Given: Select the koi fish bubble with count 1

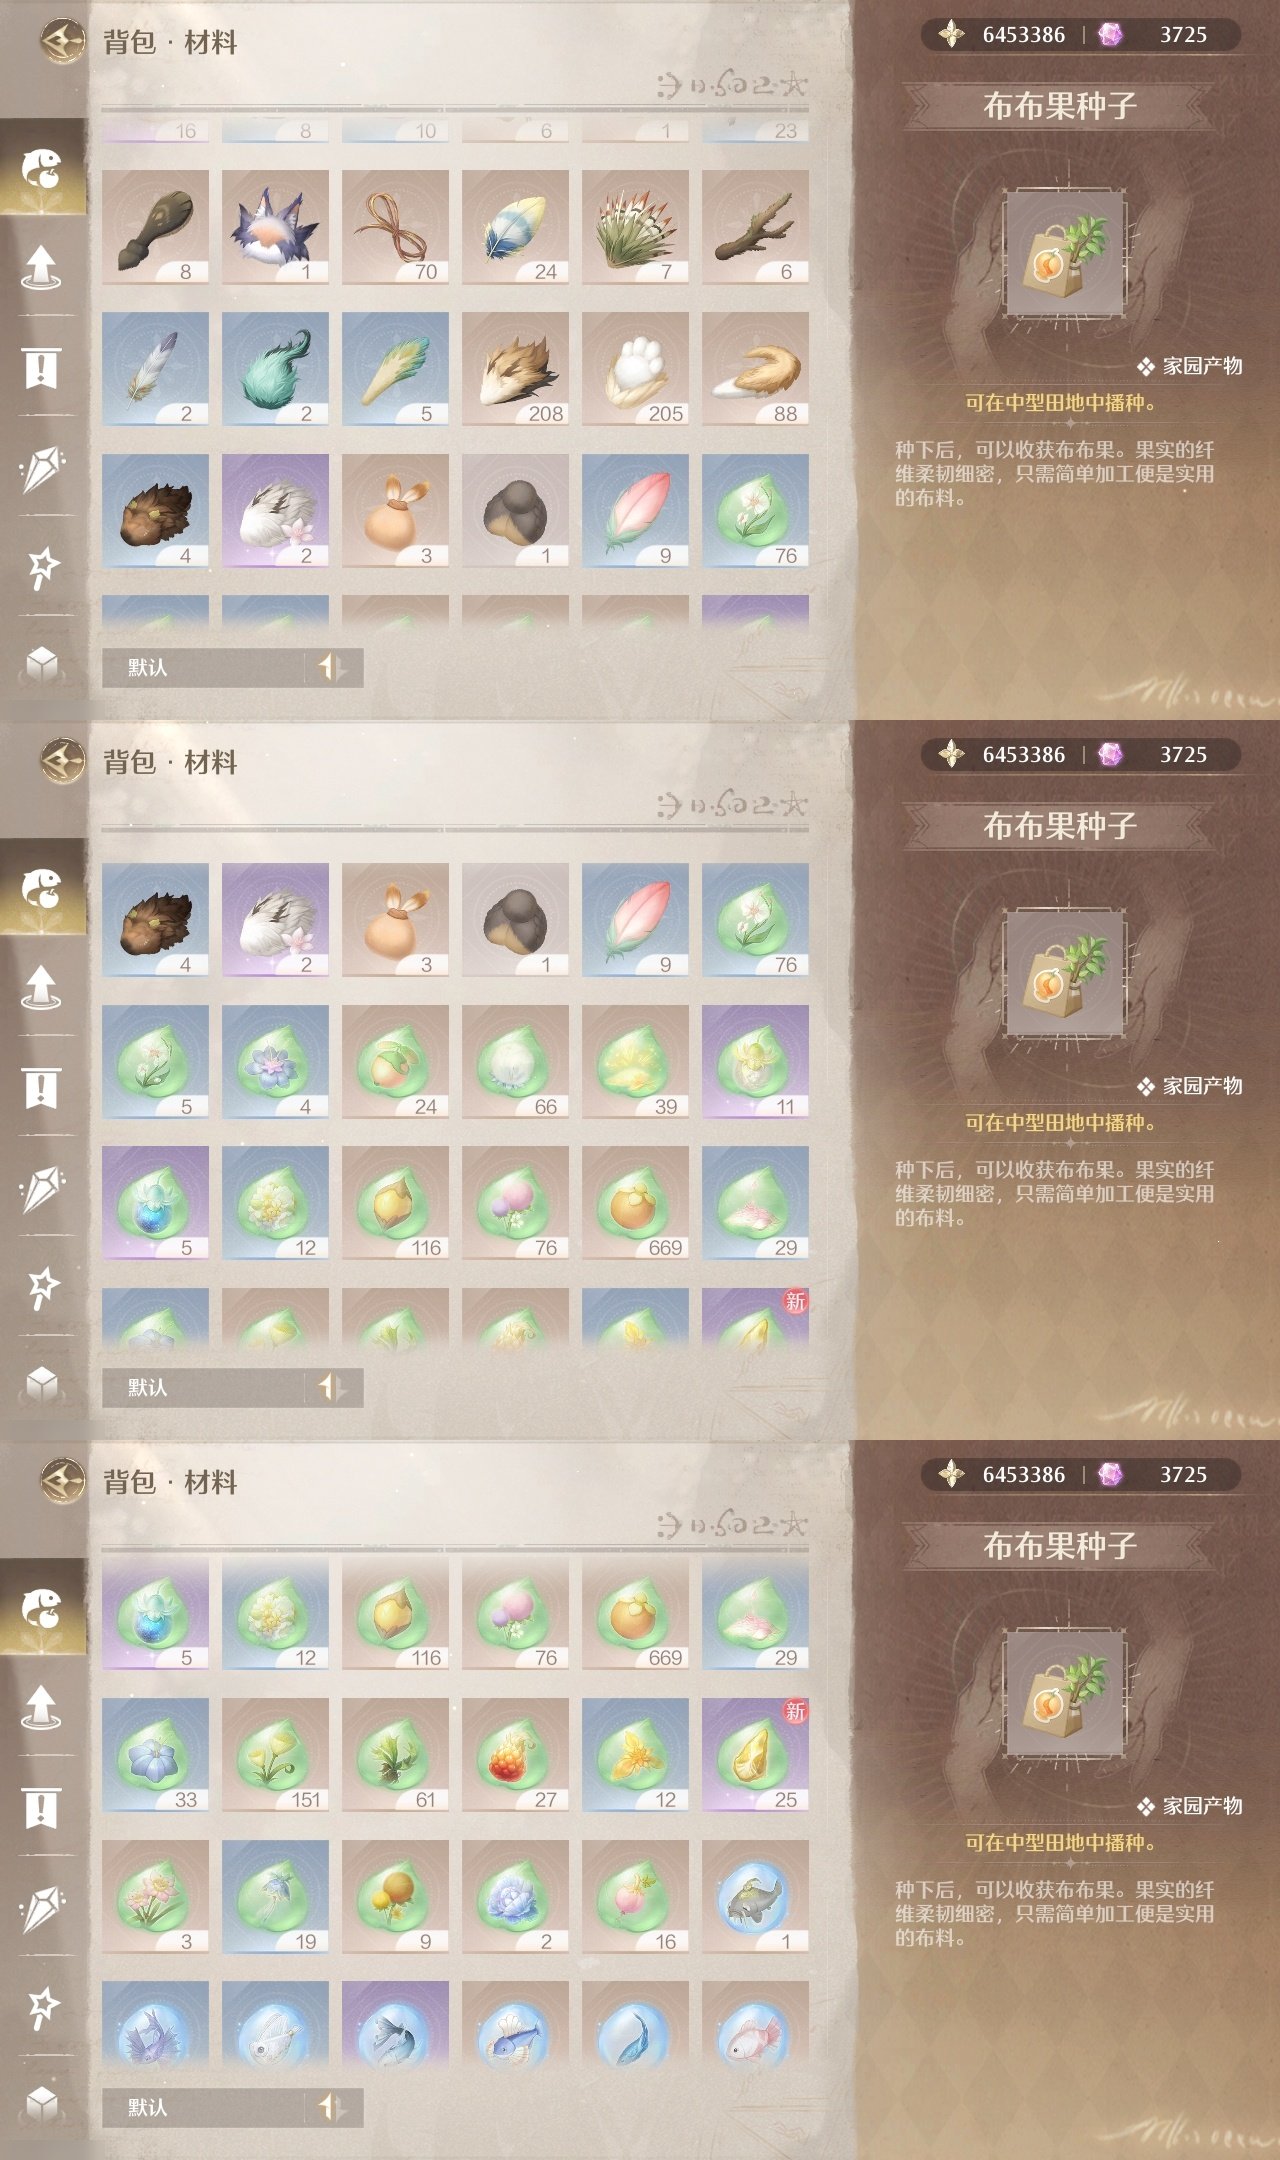Looking at the screenshot, I should 755,1897.
